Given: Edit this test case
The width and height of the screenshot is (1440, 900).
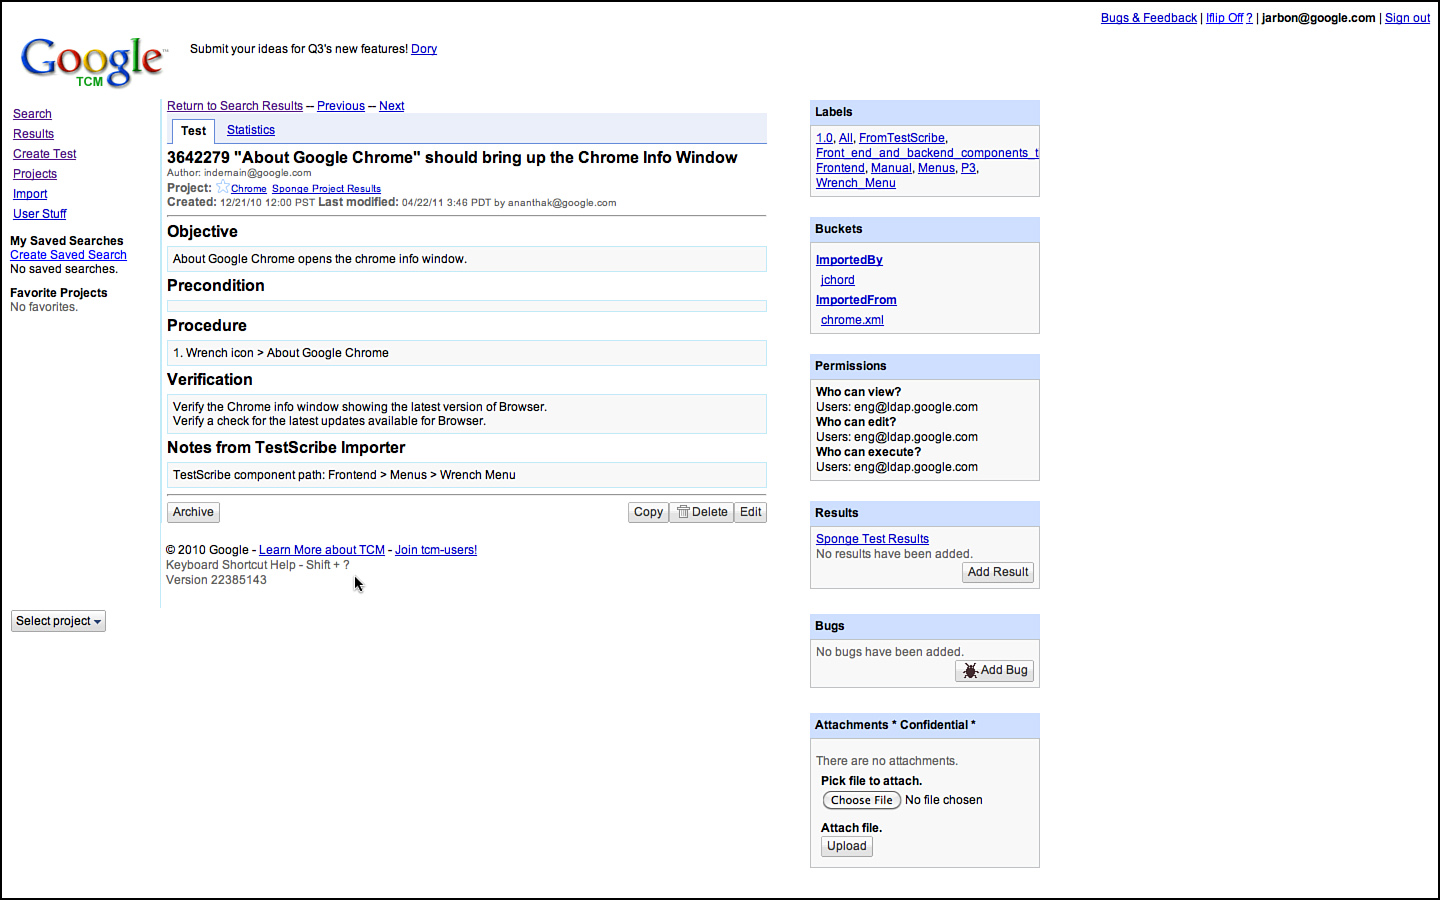Looking at the screenshot, I should coord(751,512).
